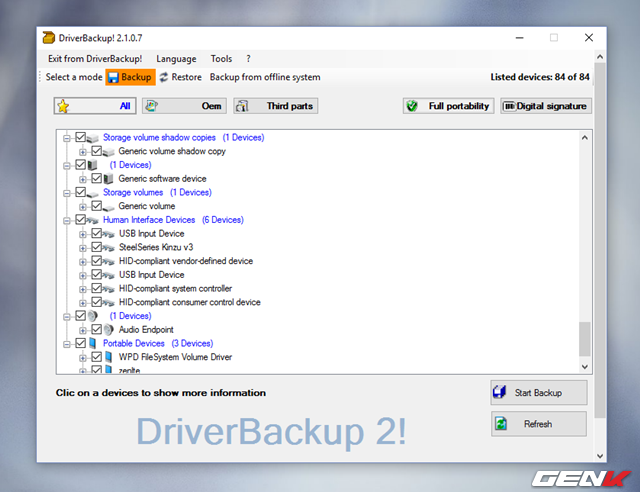This screenshot has width=640, height=492.
Task: Toggle Full portability filter
Action: pyautogui.click(x=448, y=106)
